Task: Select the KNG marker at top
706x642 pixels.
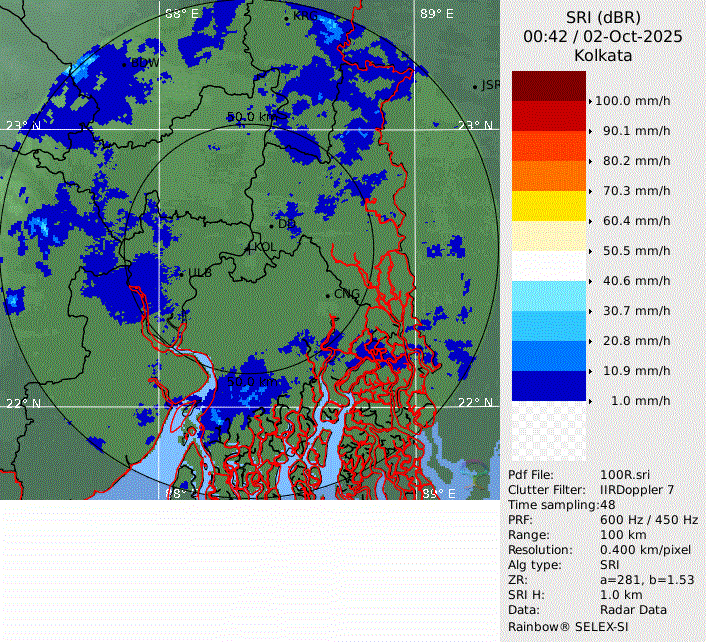Action: [288, 17]
